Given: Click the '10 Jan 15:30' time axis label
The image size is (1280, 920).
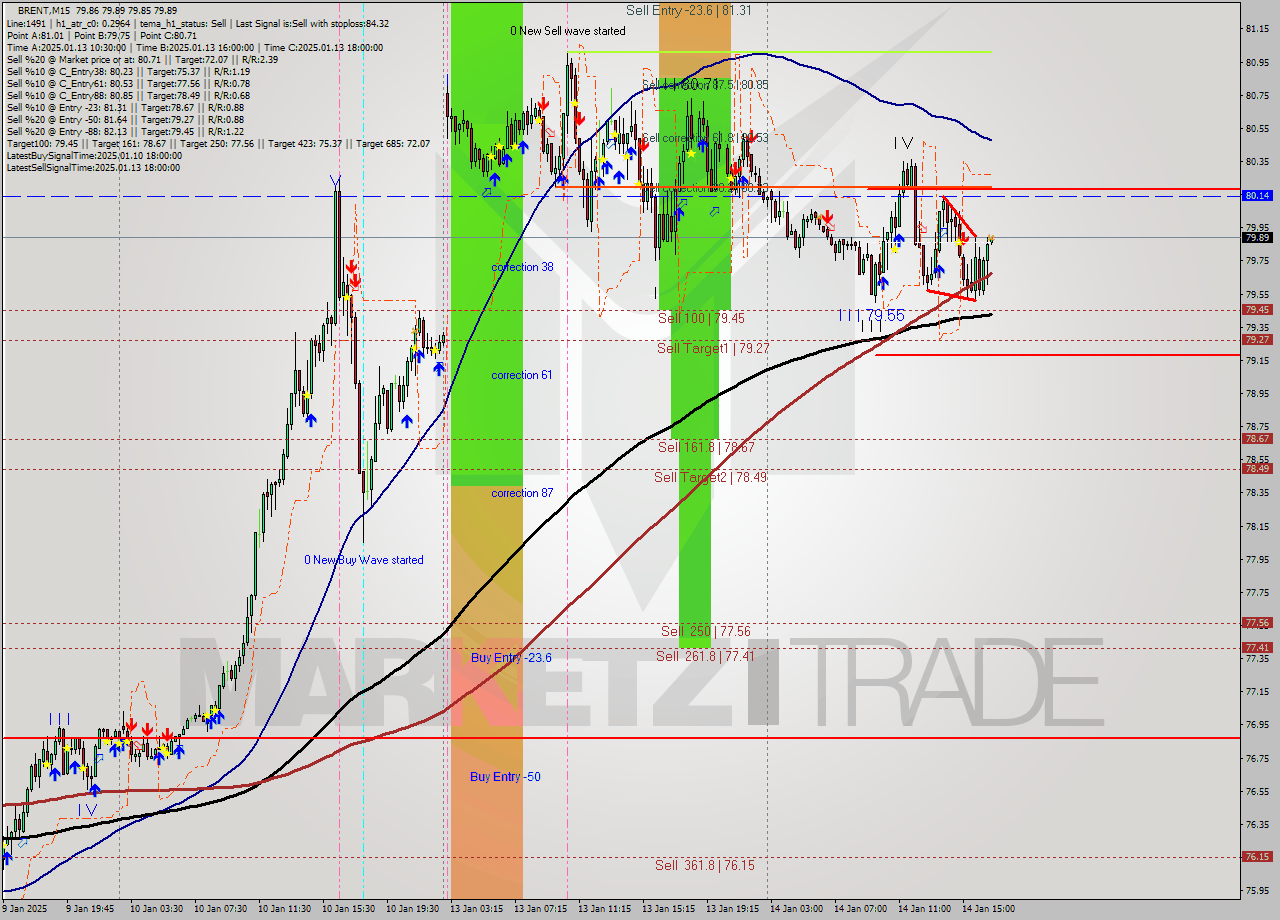Looking at the screenshot, I should (348, 909).
